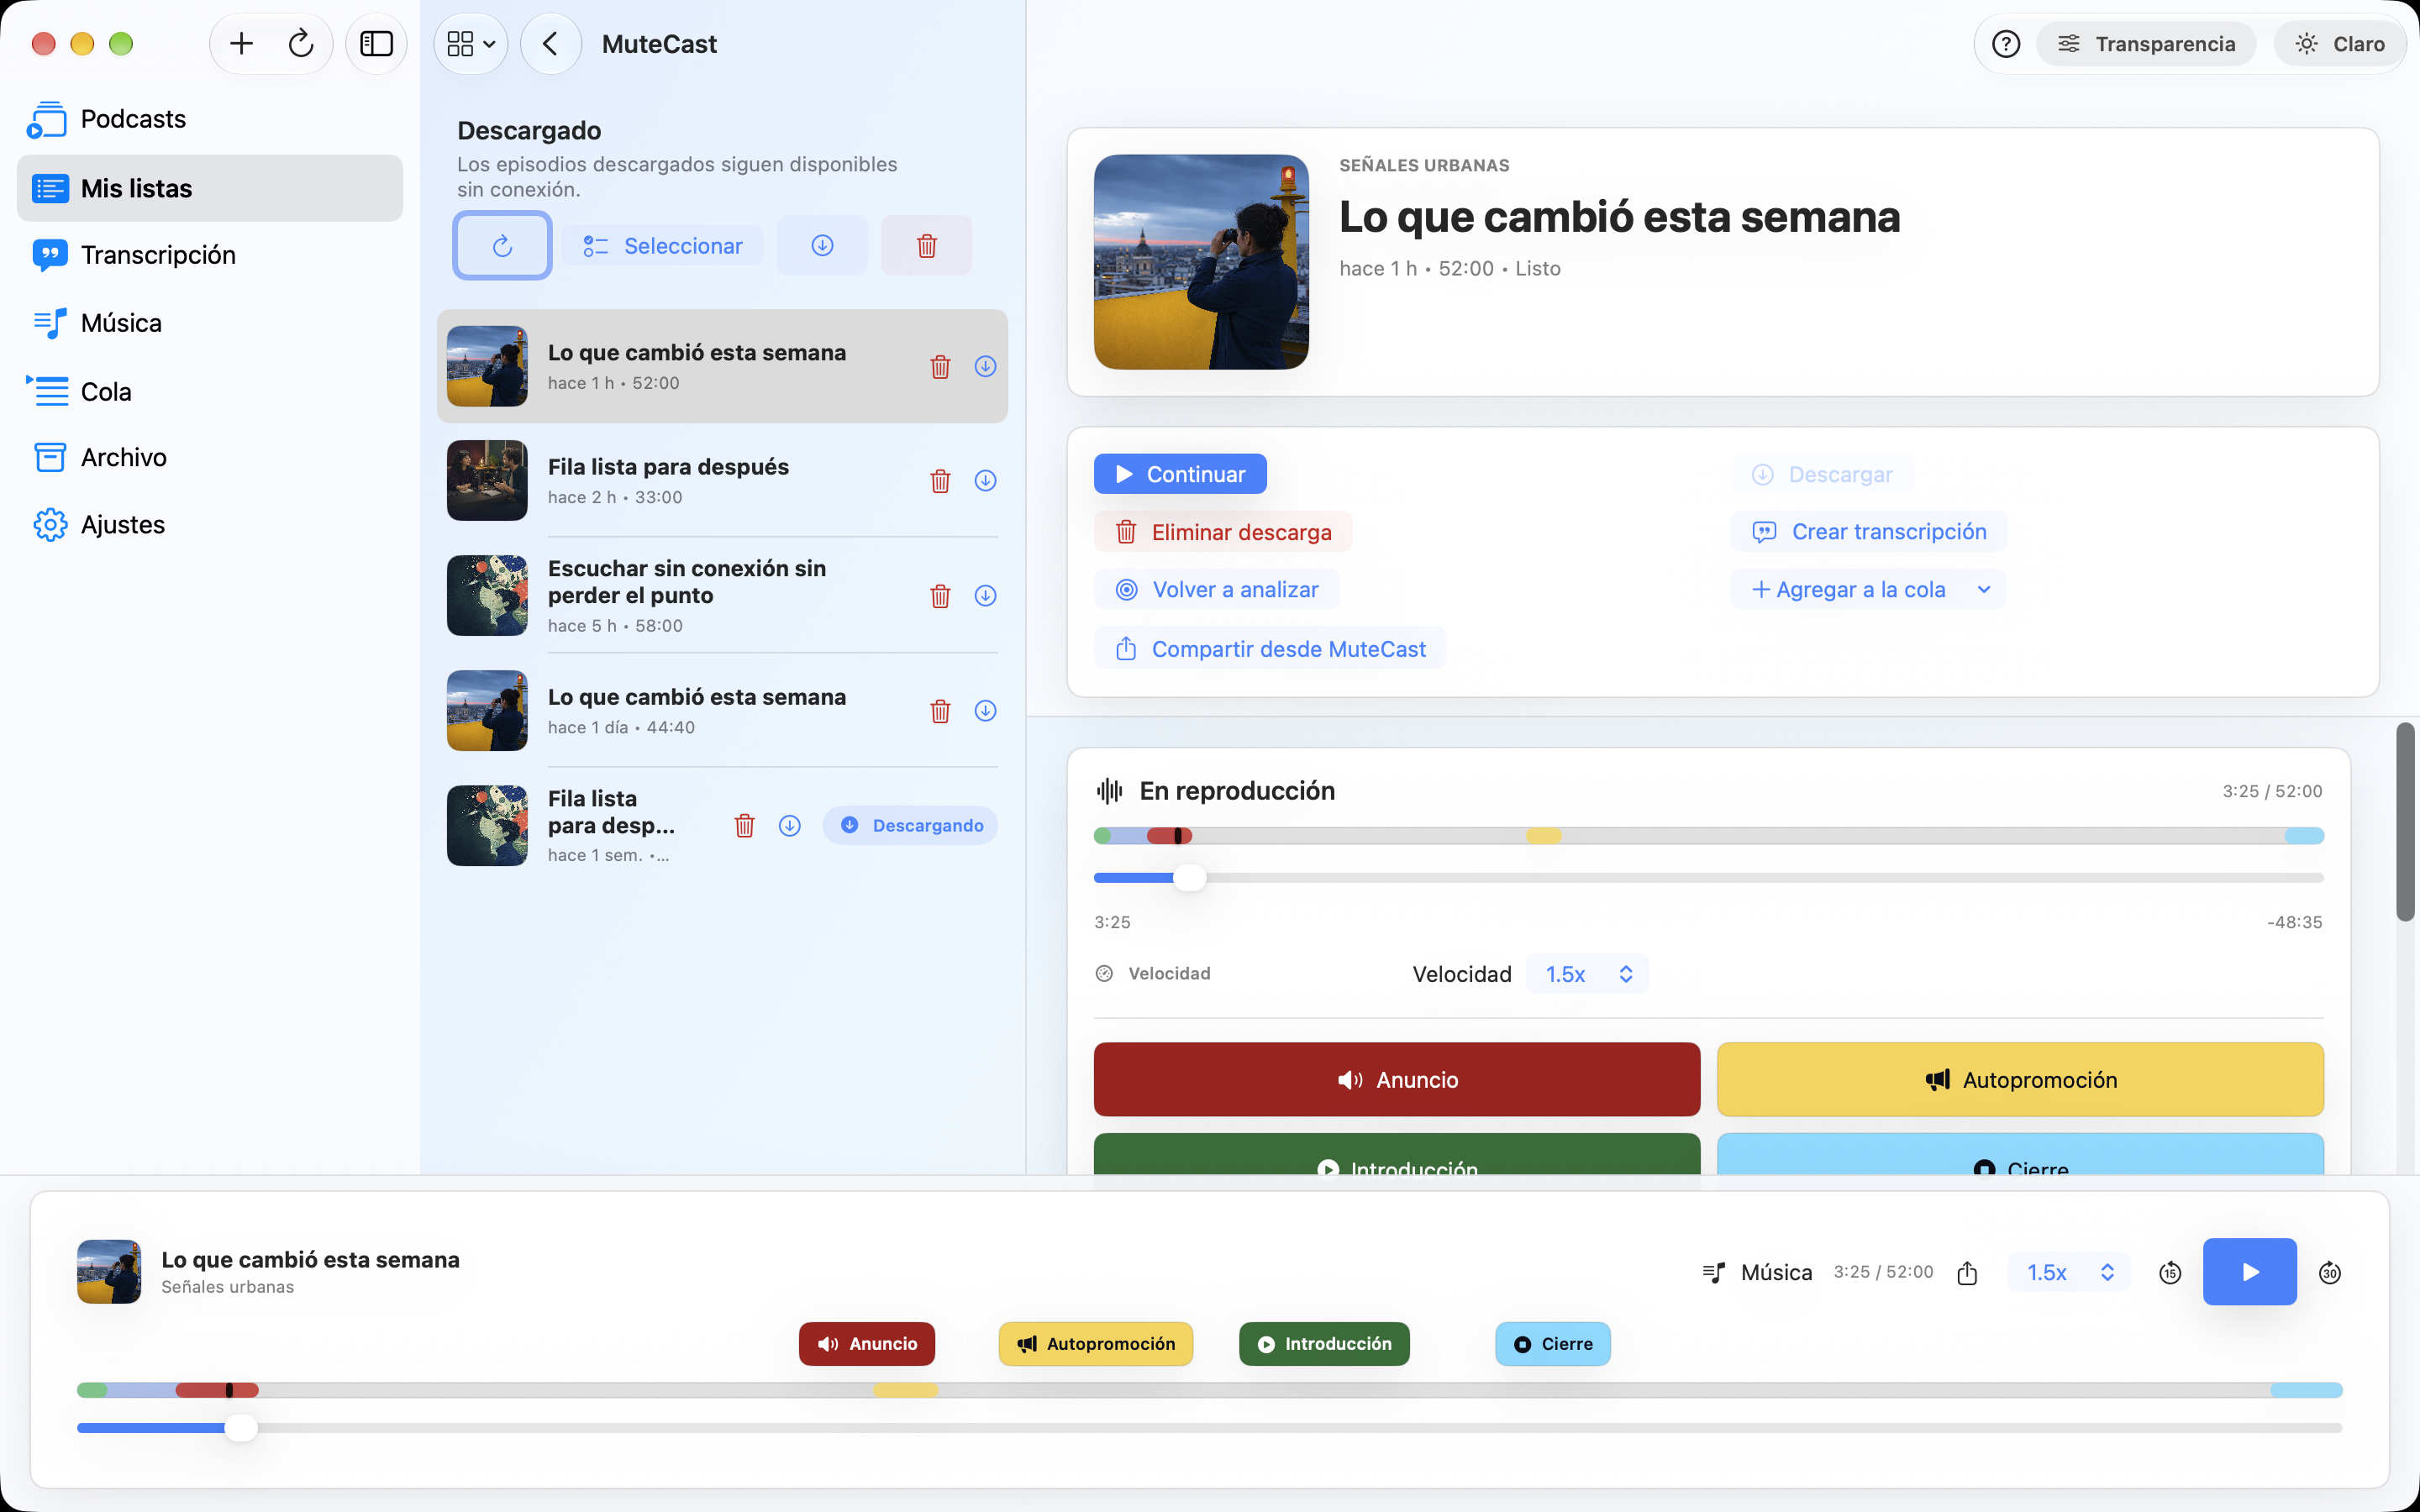Toggle the Anuncio segment chip in bottom player

tap(866, 1343)
